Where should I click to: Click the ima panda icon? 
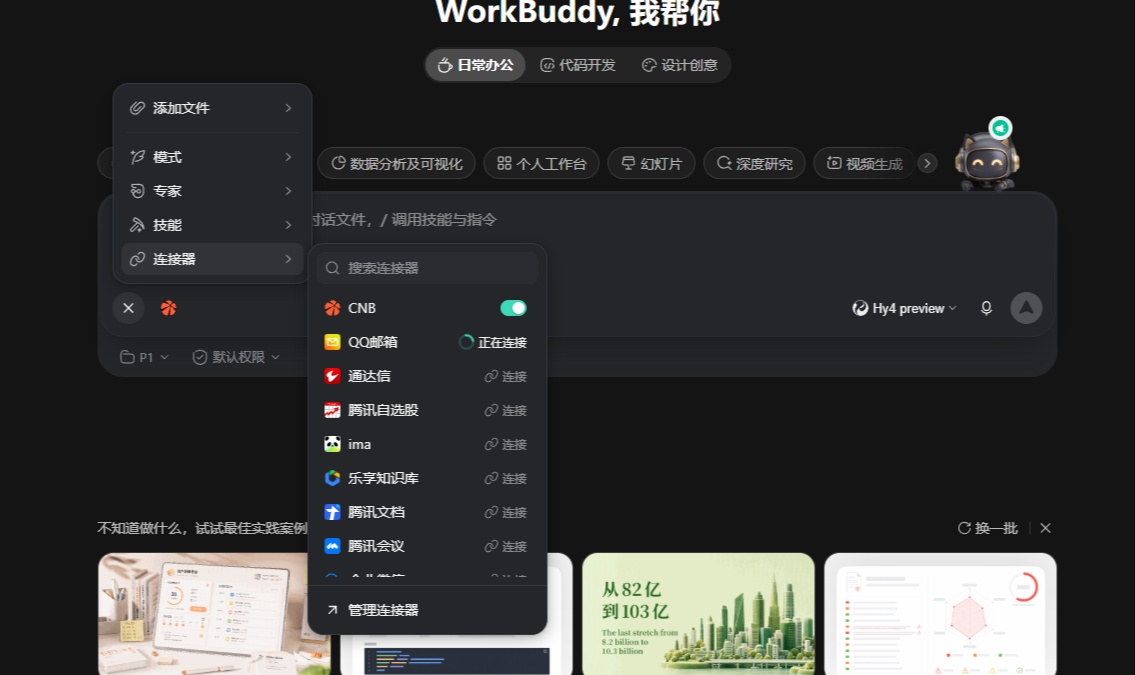[332, 444]
